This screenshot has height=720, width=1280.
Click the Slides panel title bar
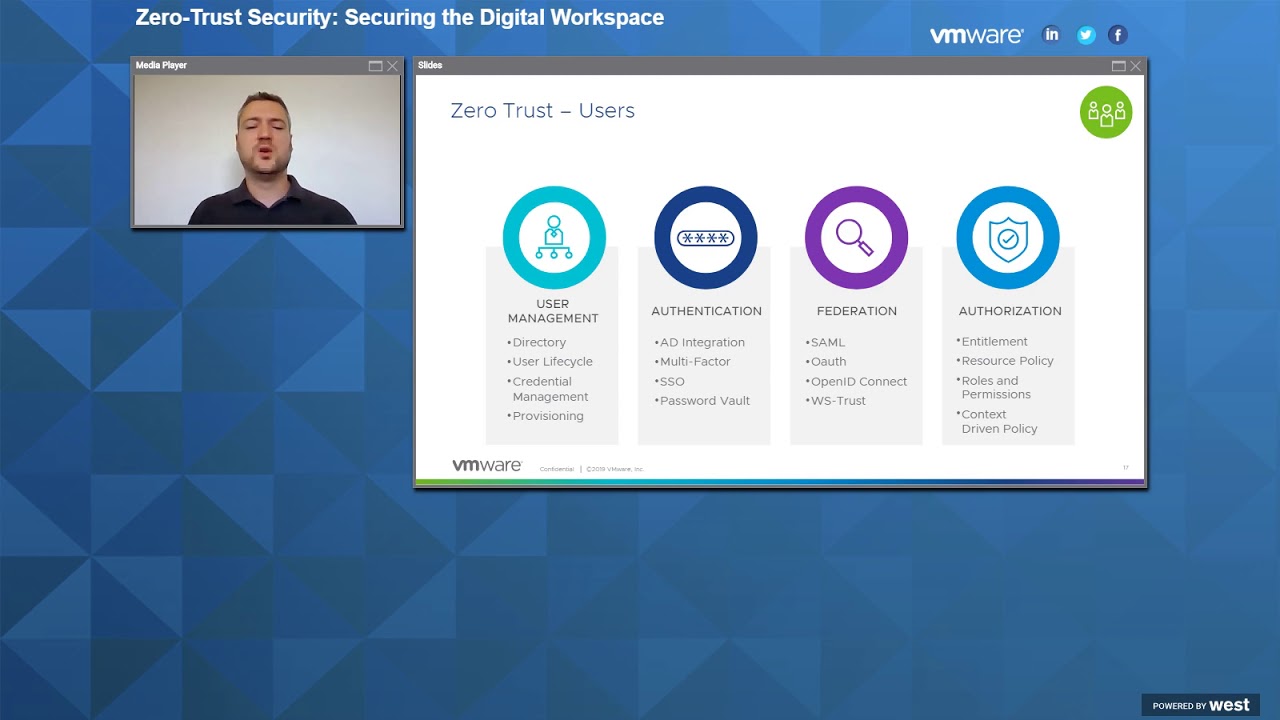coord(760,66)
